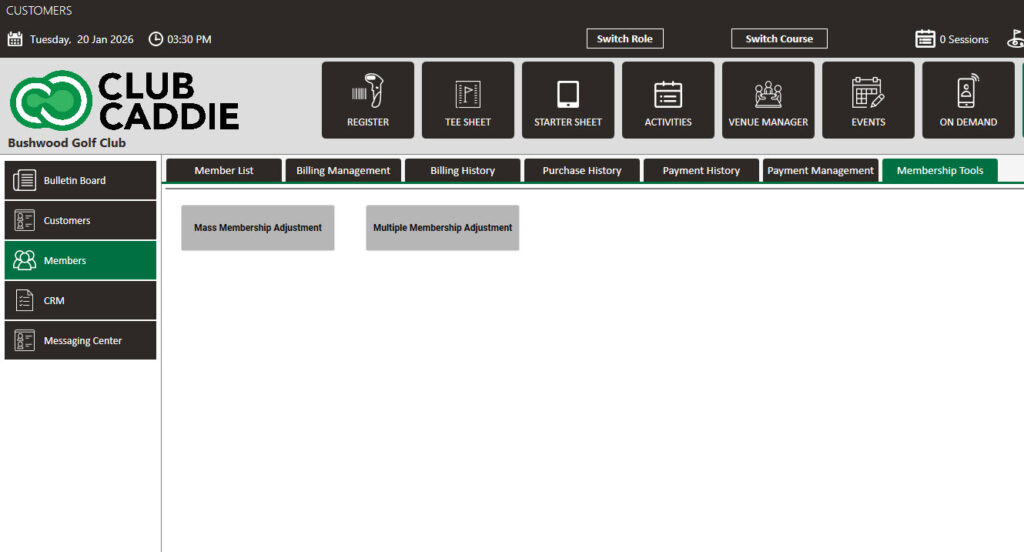Open the Payment Management tab

tap(820, 171)
